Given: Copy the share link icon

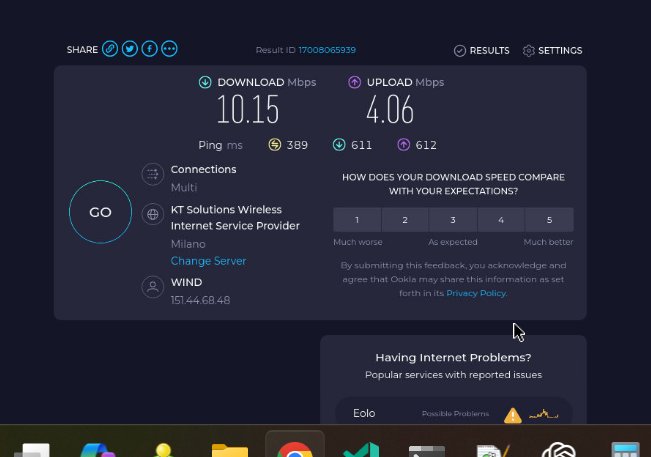Looking at the screenshot, I should tap(110, 49).
